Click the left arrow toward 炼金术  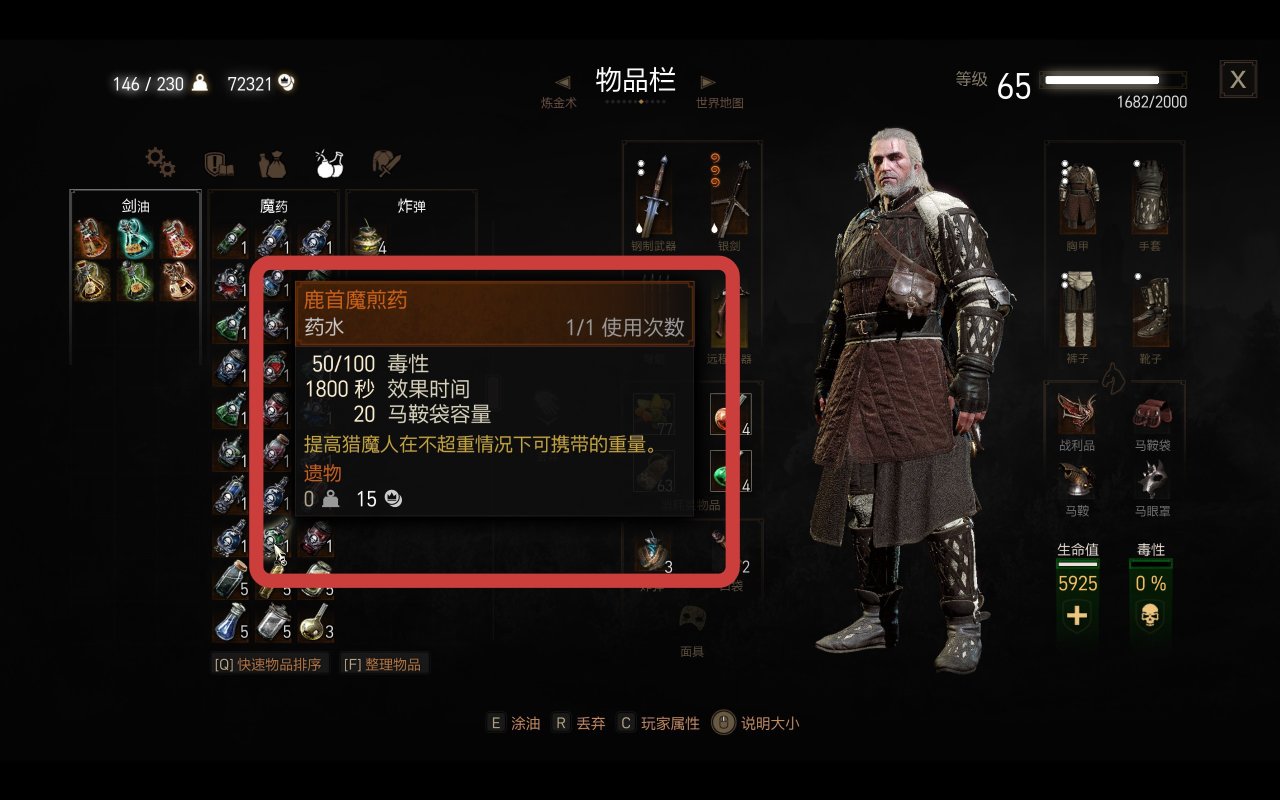(563, 82)
